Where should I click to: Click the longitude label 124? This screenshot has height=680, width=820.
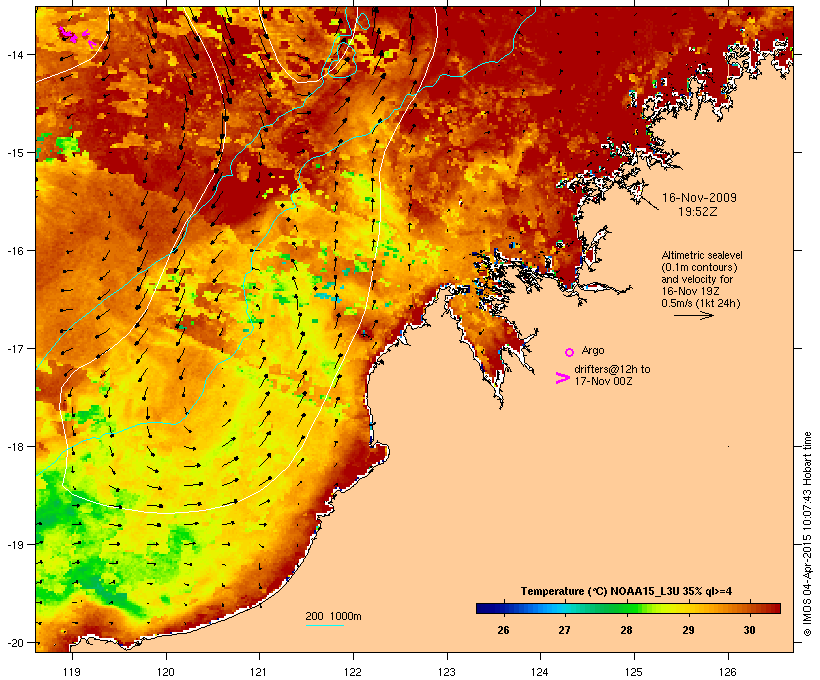click(540, 672)
